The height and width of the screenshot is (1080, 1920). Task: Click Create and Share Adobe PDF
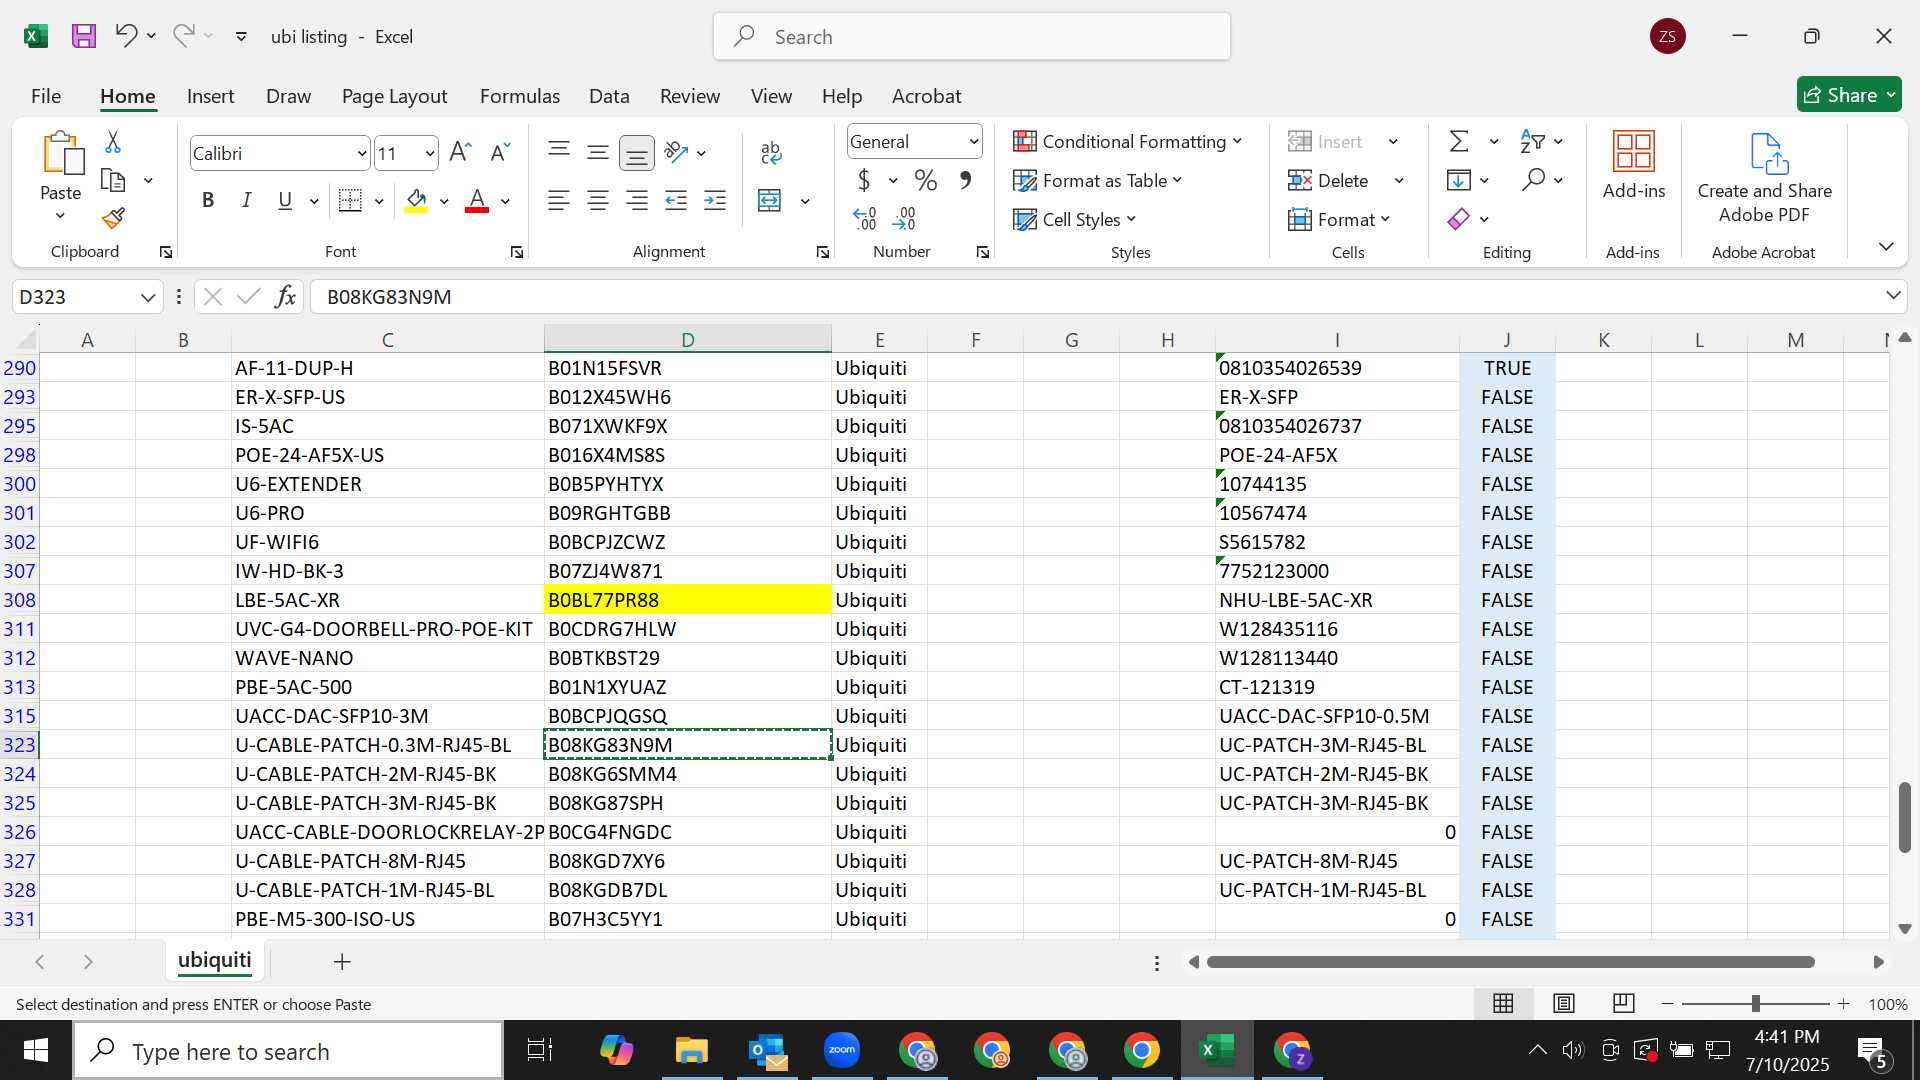tap(1765, 178)
